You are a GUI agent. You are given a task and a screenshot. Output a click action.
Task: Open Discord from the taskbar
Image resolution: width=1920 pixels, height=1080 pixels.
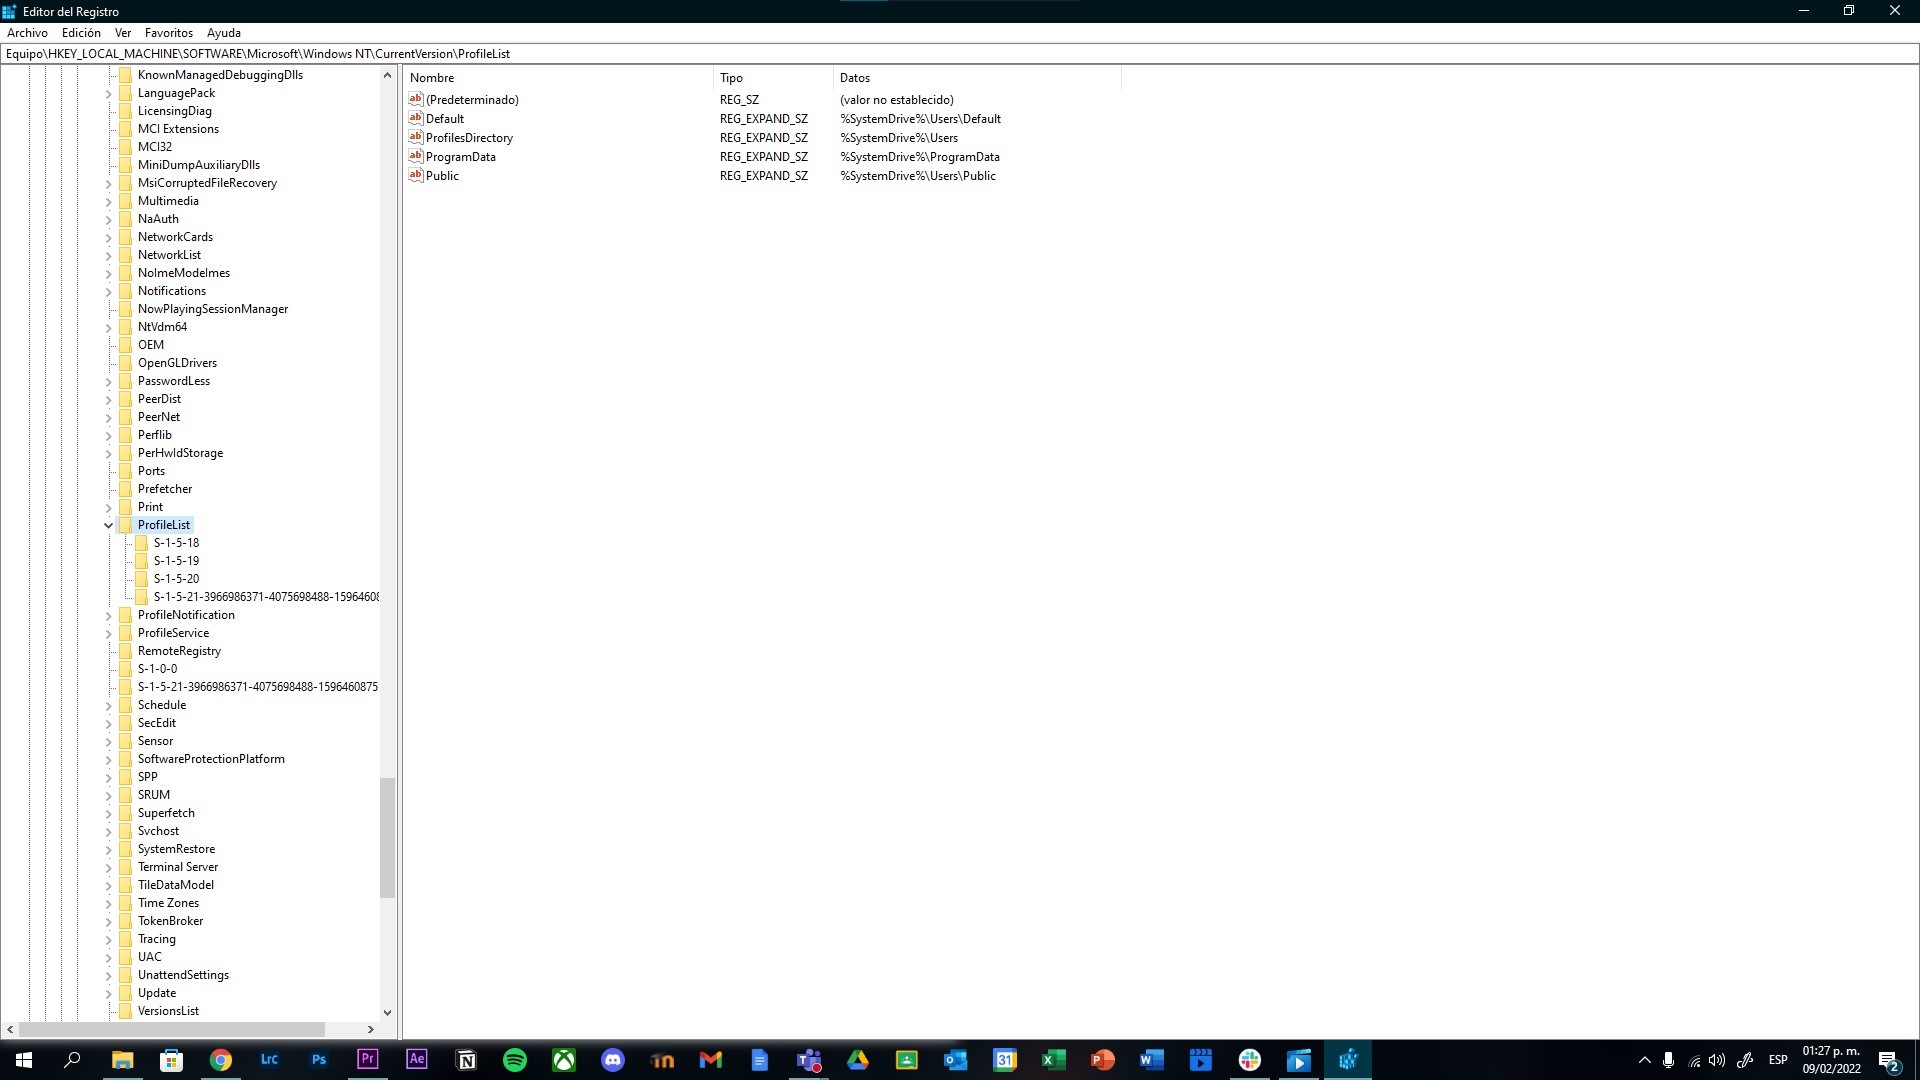(613, 1060)
